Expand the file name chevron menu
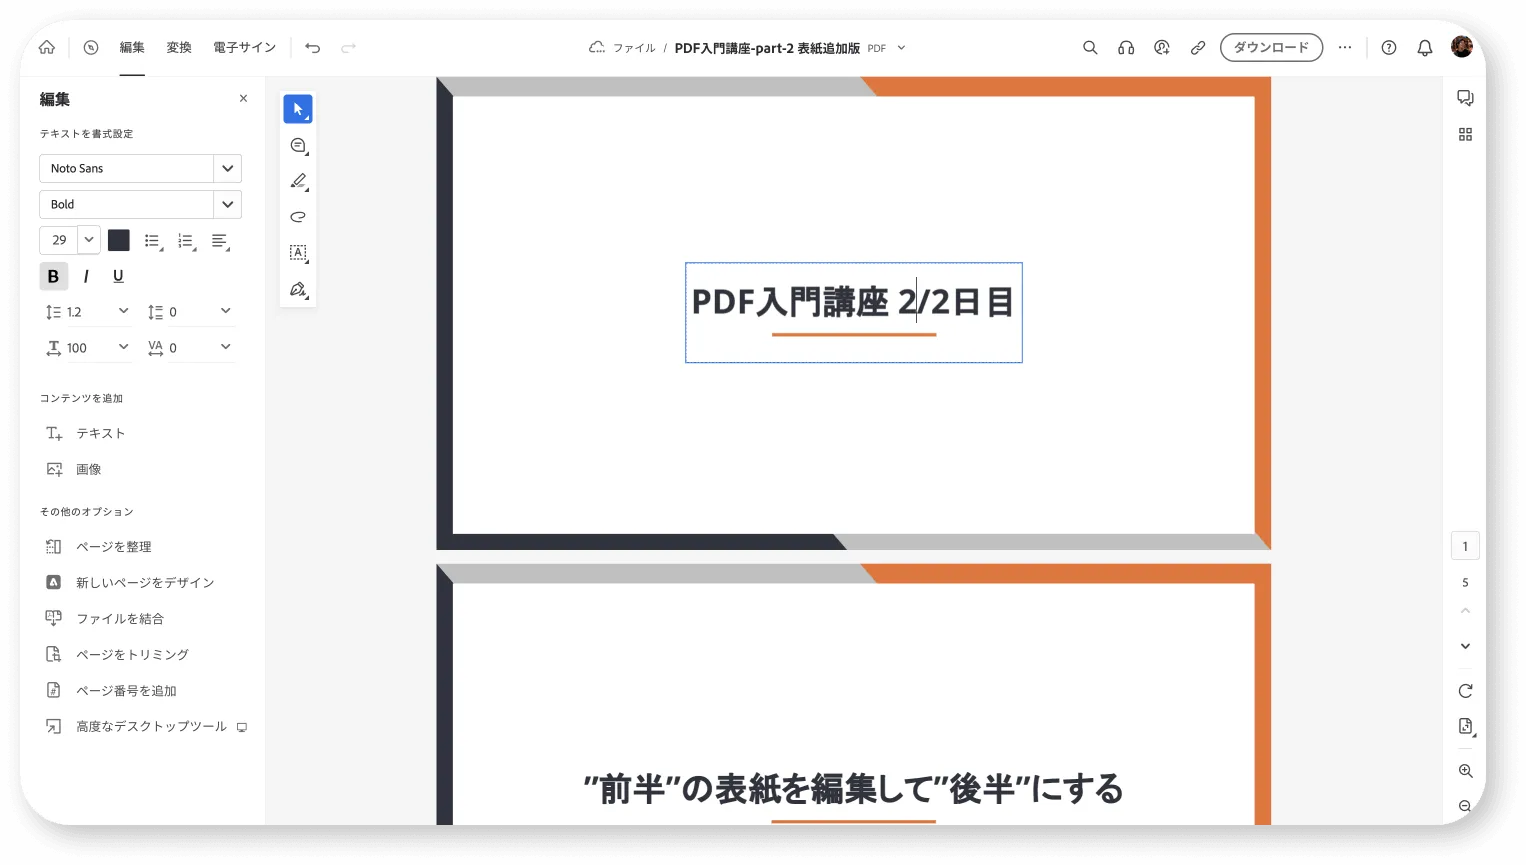The image size is (1526, 865). coord(901,47)
